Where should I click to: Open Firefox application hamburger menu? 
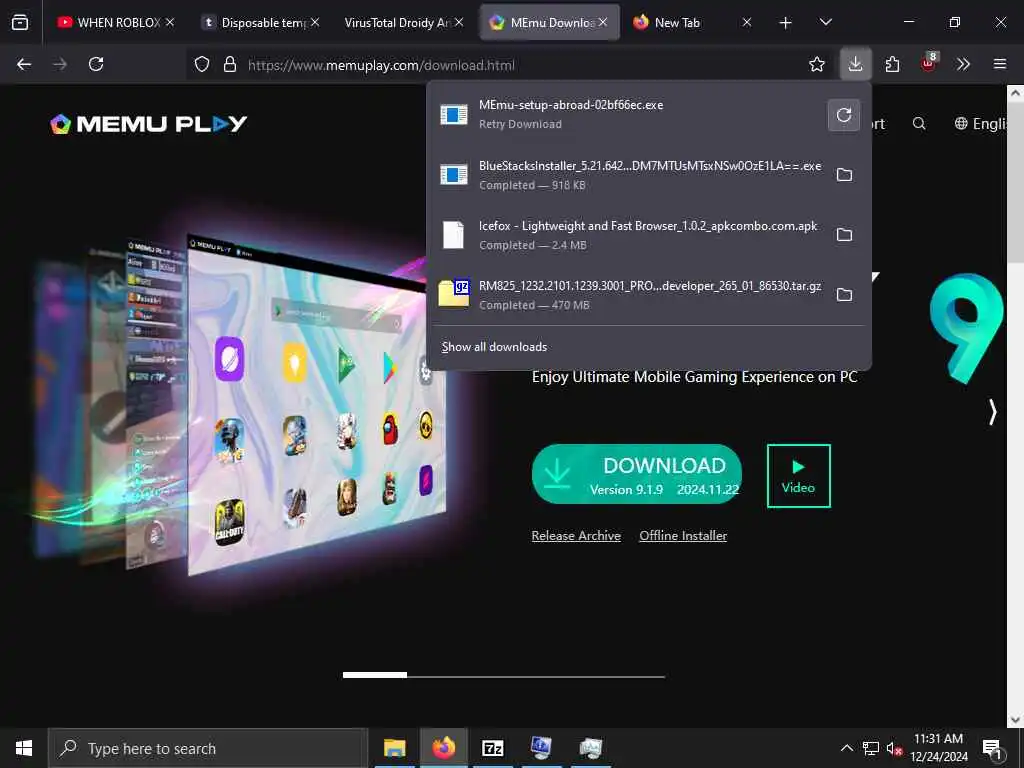(x=1000, y=64)
